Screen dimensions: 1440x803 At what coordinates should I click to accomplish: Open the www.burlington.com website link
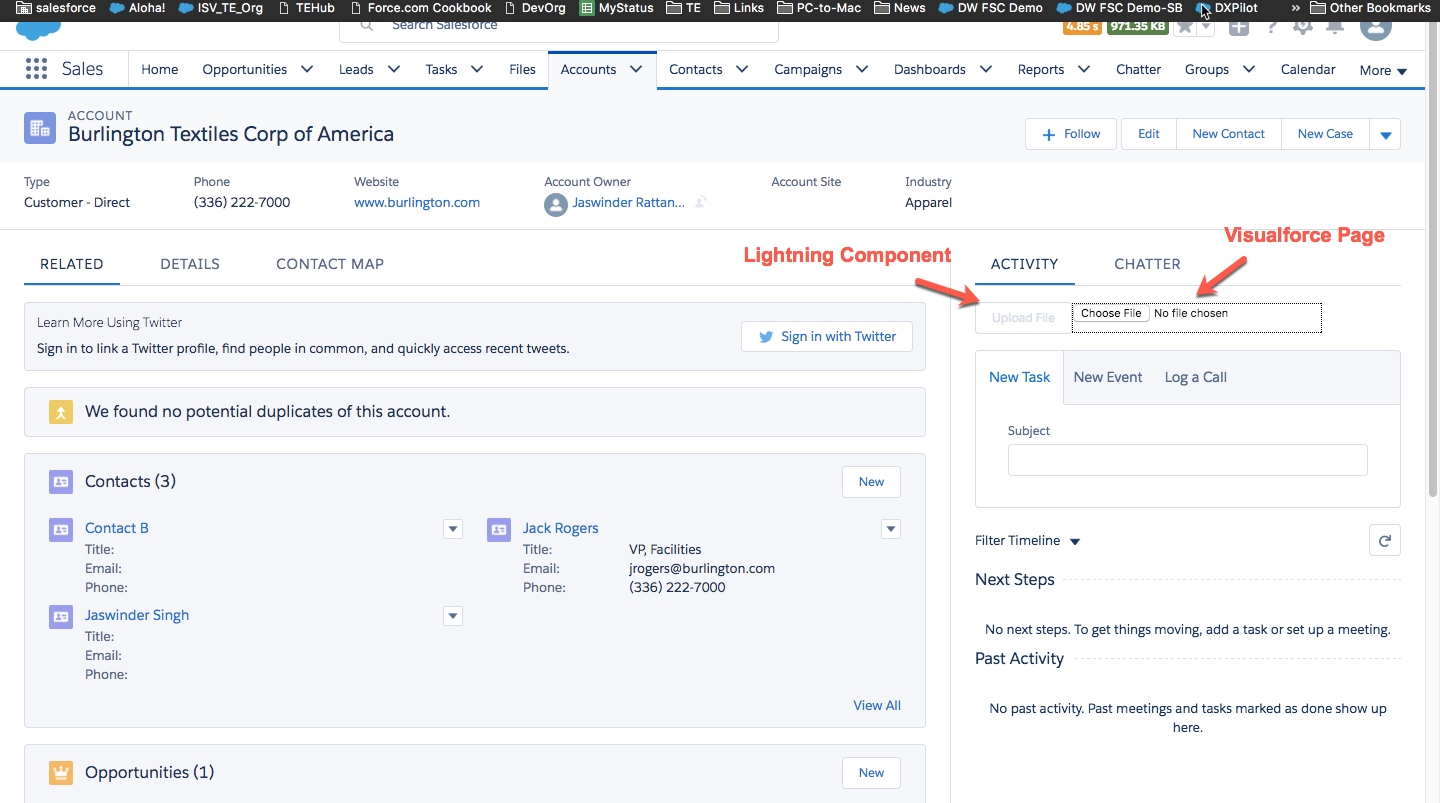pos(417,202)
